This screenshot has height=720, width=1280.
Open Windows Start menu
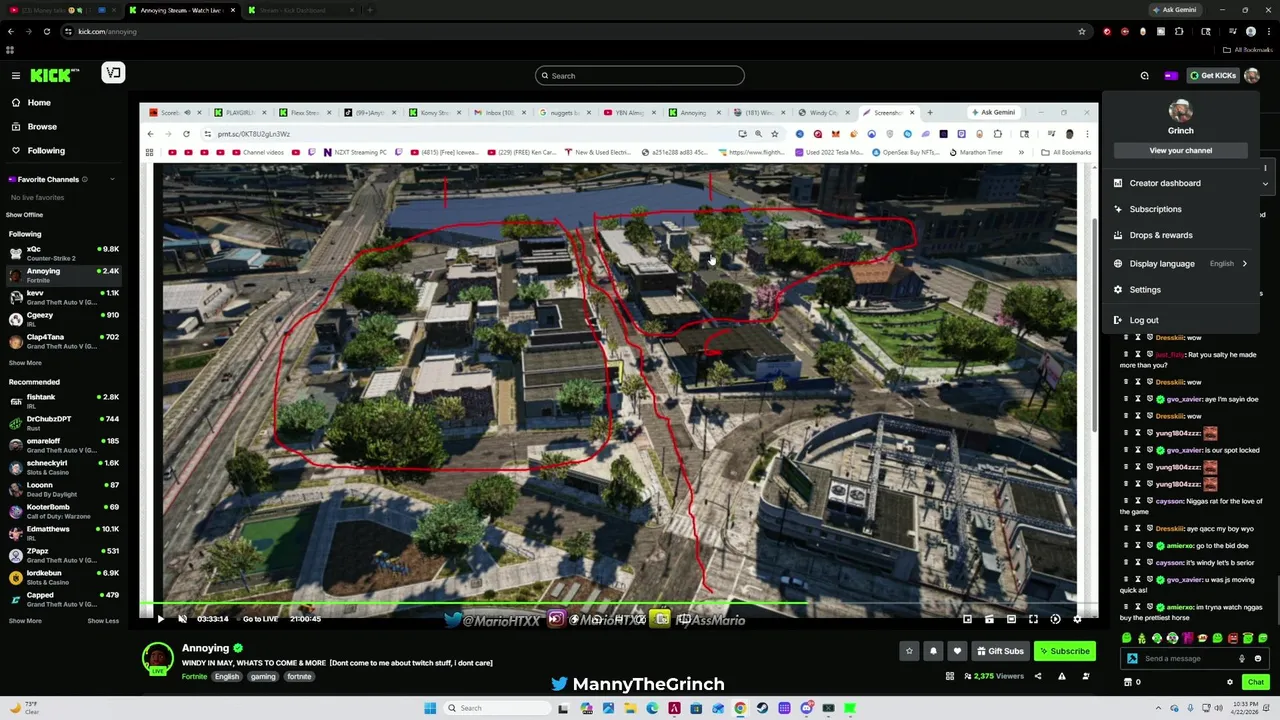pyautogui.click(x=430, y=708)
